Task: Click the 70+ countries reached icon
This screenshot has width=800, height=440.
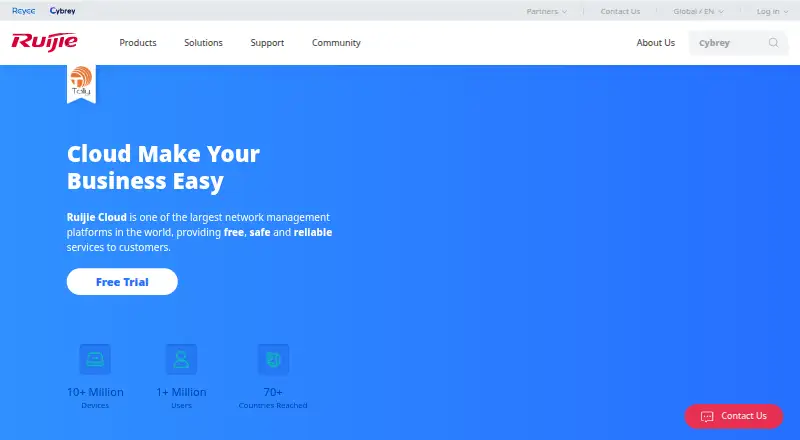Action: coord(273,359)
